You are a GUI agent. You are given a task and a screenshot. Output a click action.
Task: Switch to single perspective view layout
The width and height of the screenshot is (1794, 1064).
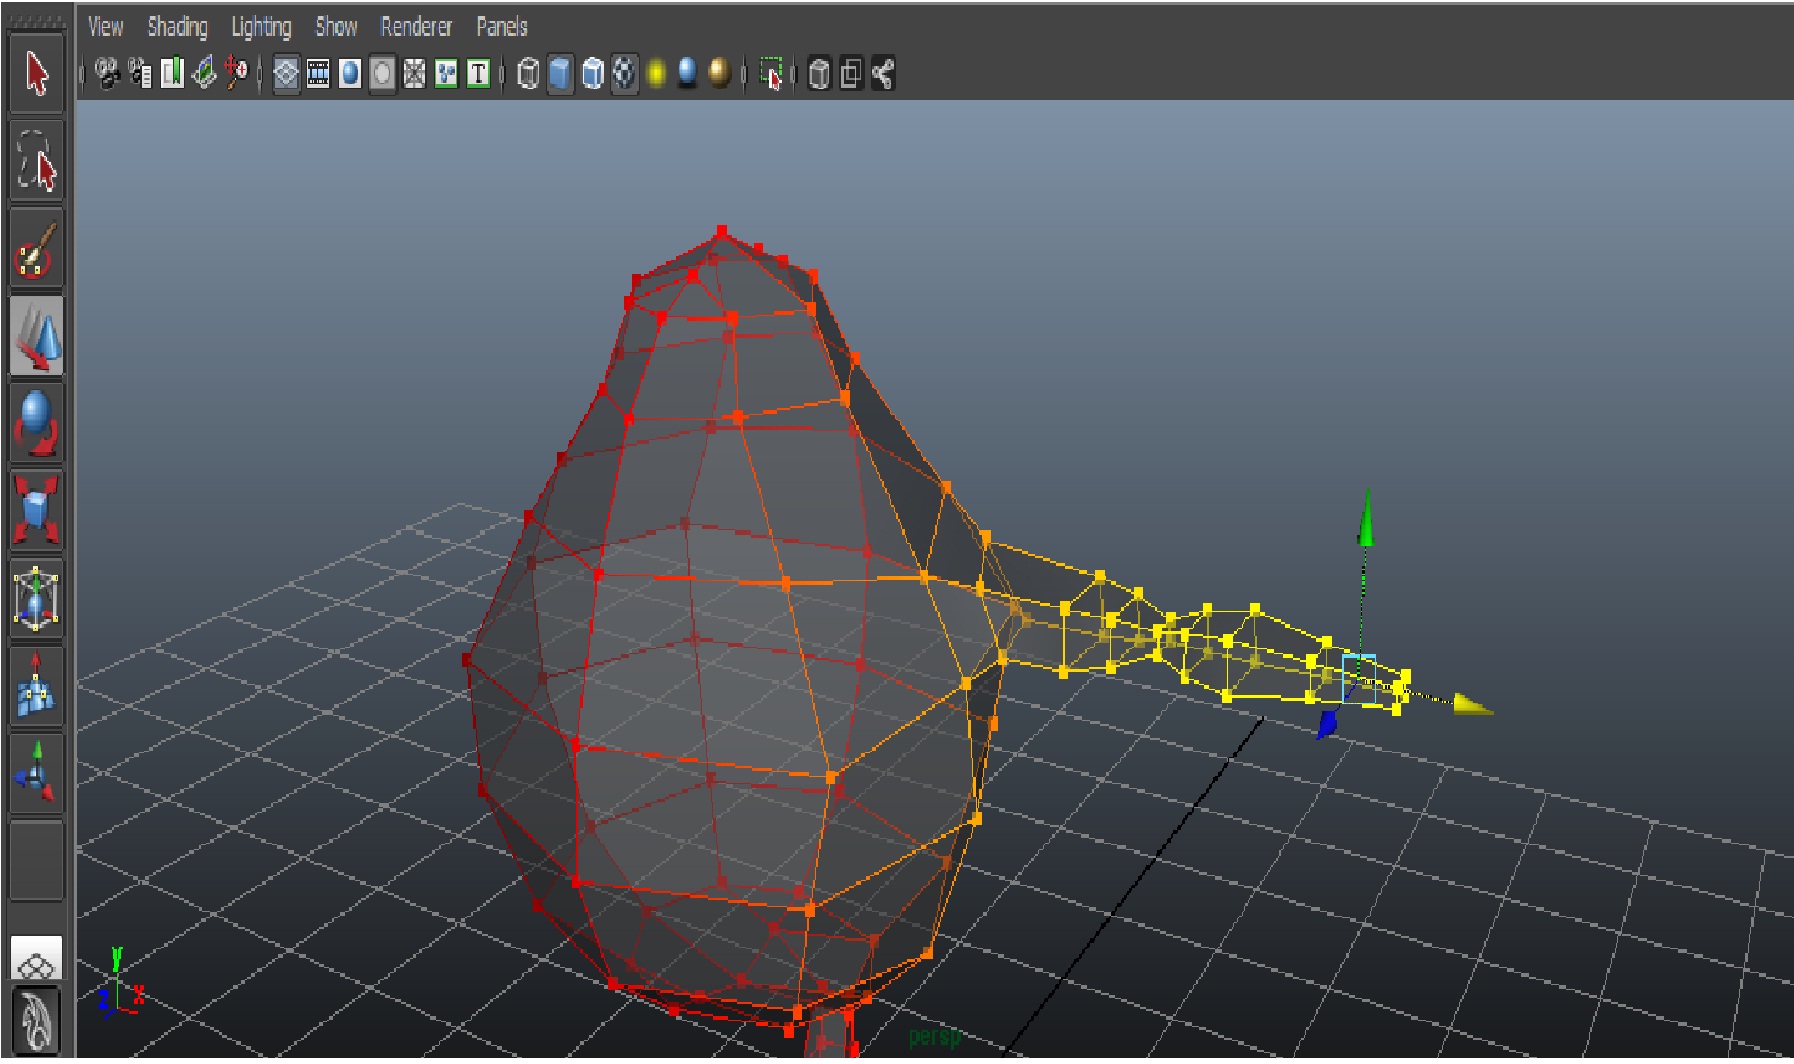point(37,958)
